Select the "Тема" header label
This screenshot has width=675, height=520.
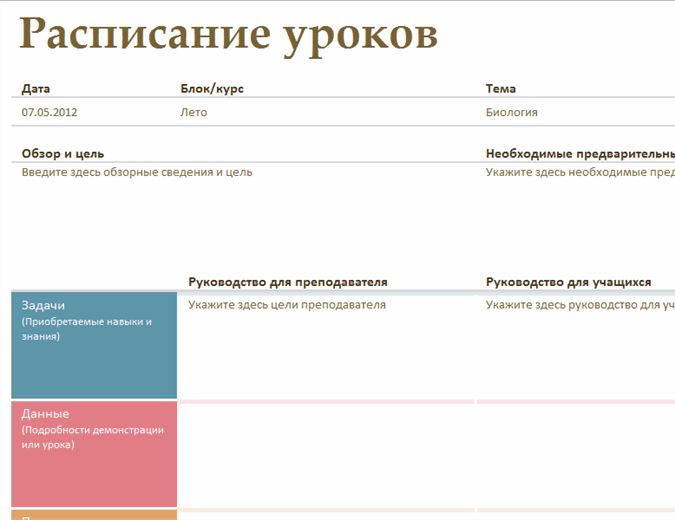500,89
